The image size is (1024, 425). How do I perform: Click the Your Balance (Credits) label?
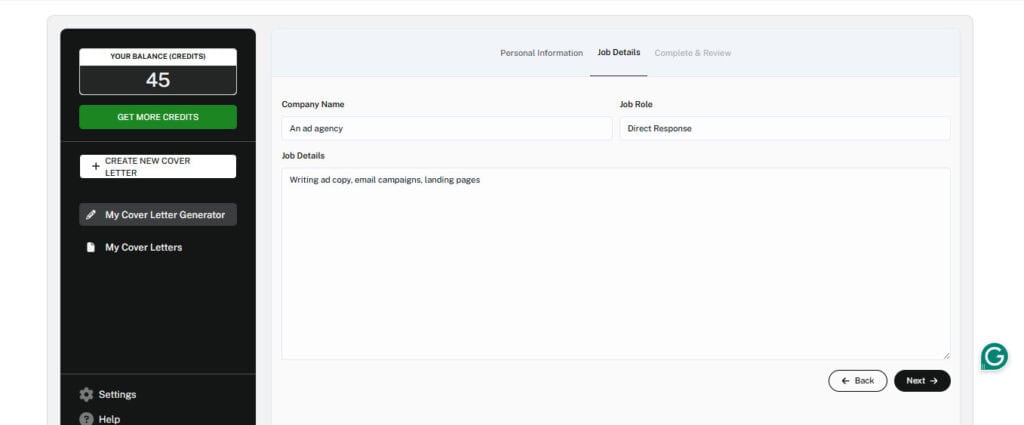click(158, 57)
